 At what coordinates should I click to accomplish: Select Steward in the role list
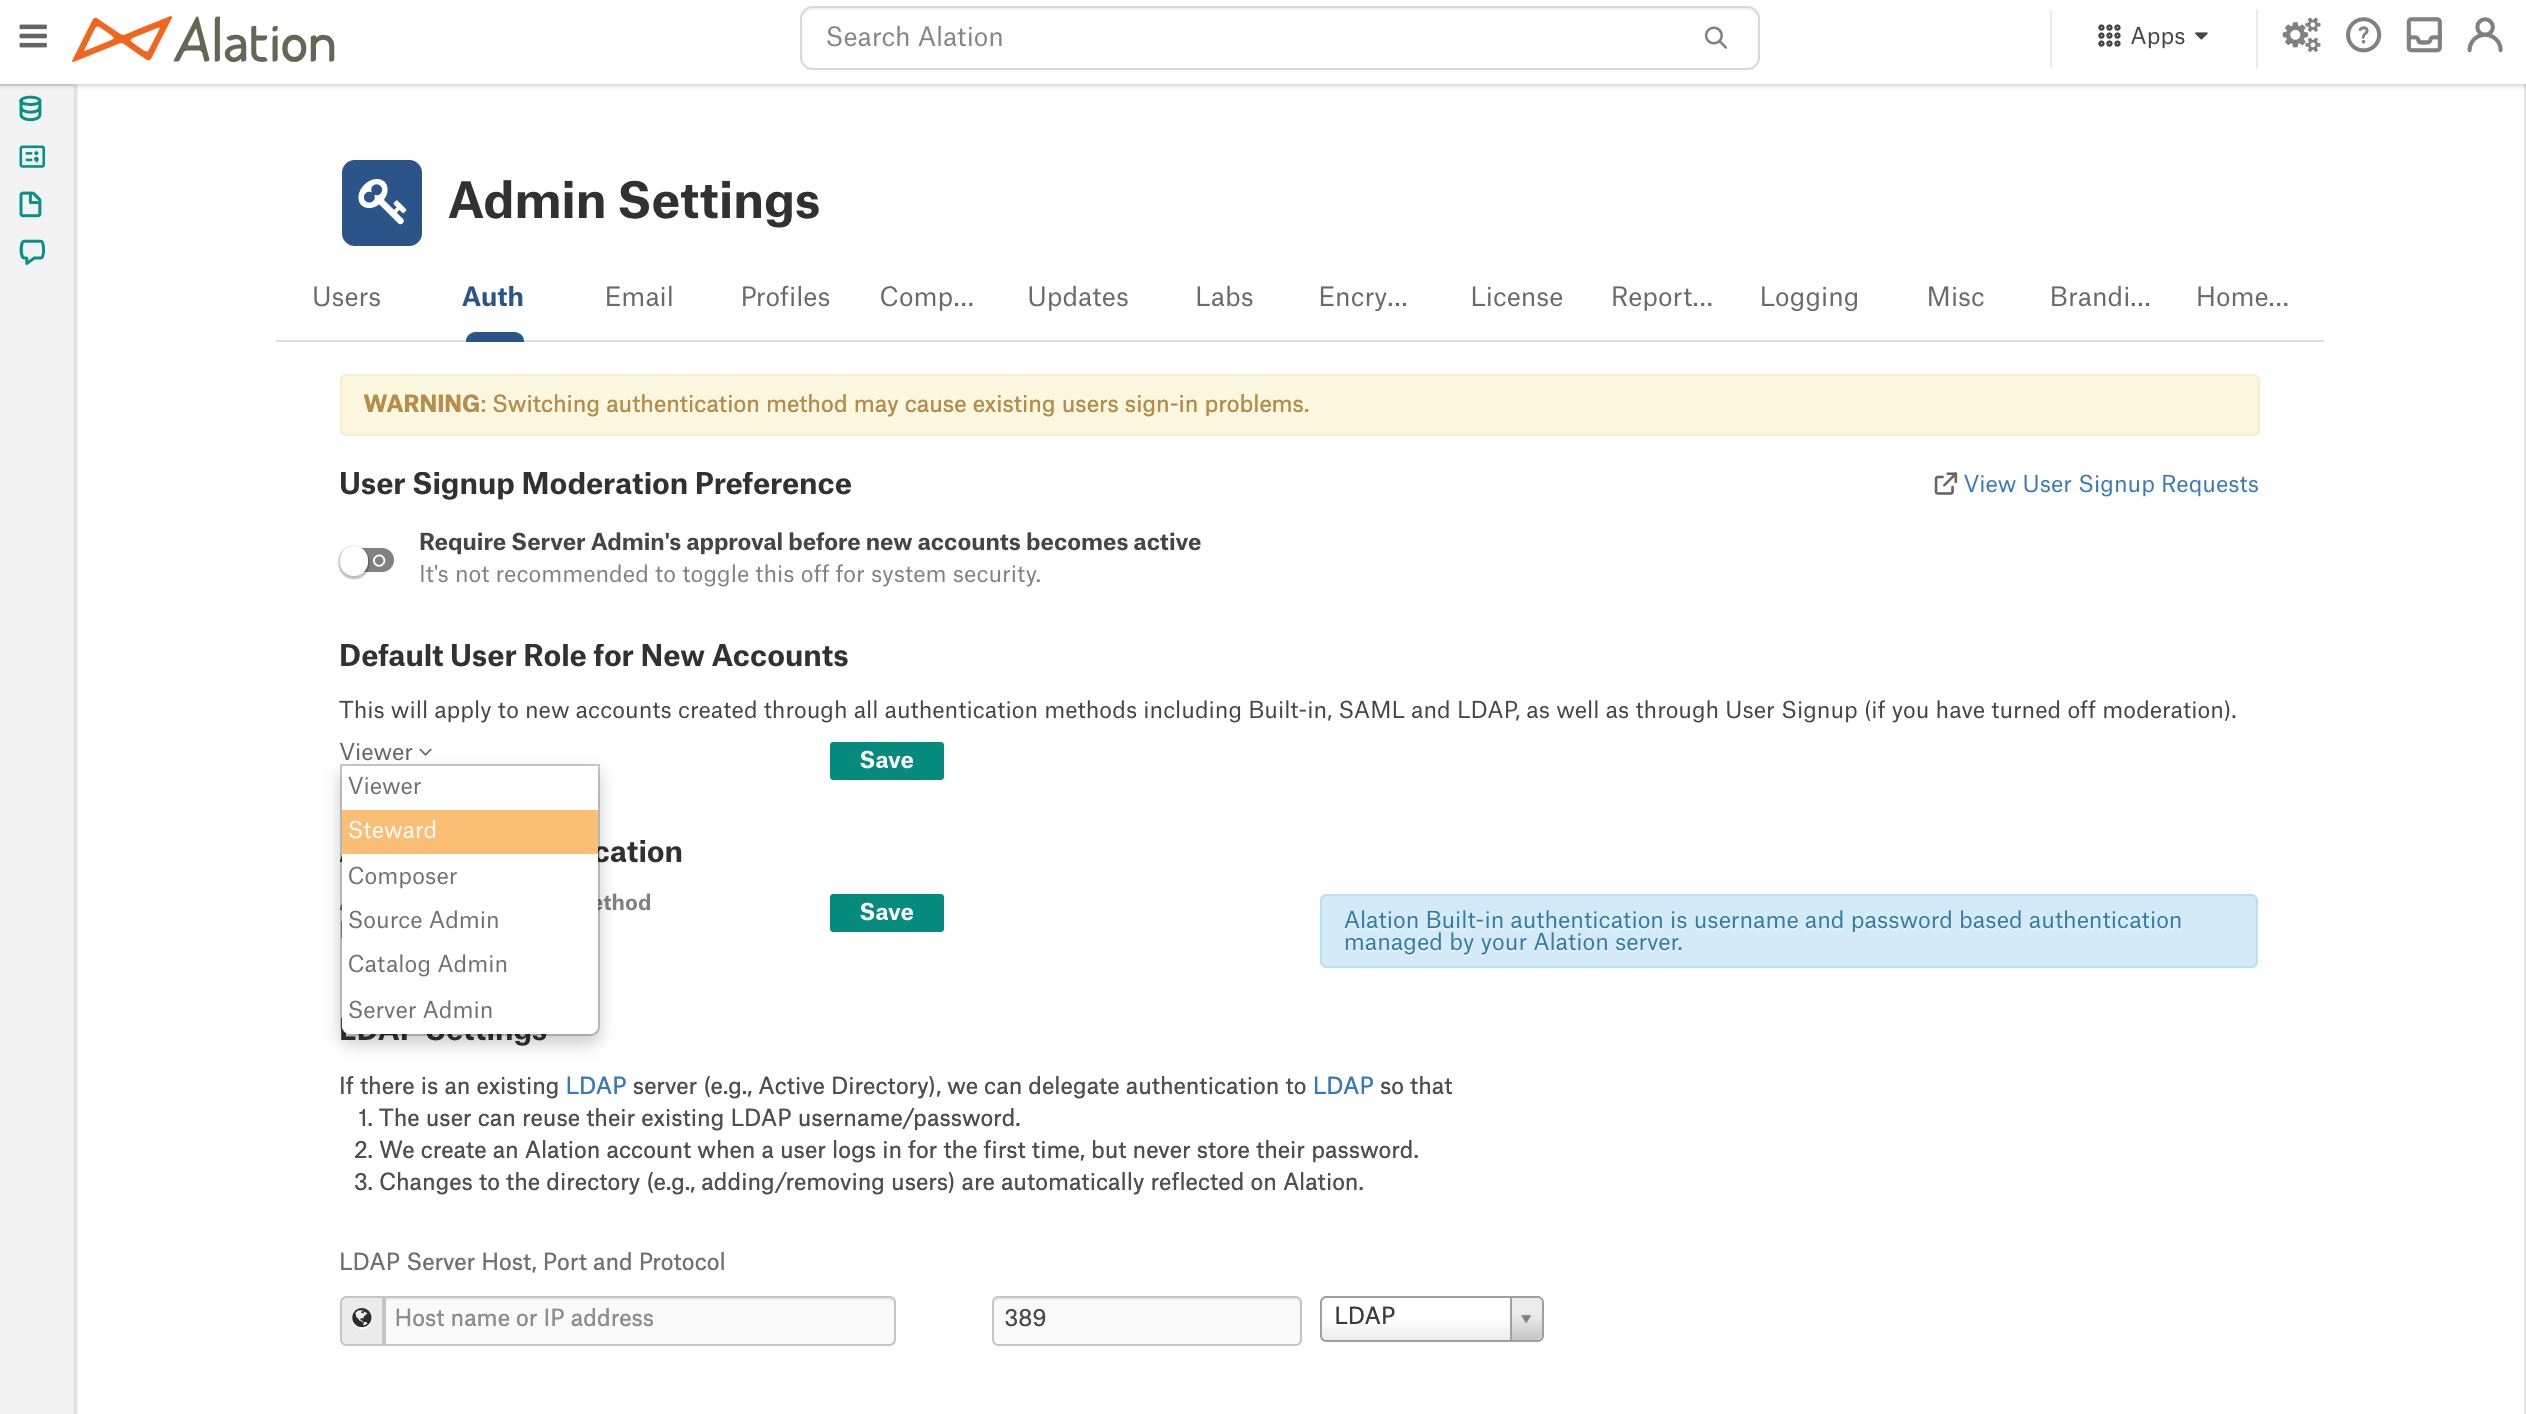coord(470,831)
